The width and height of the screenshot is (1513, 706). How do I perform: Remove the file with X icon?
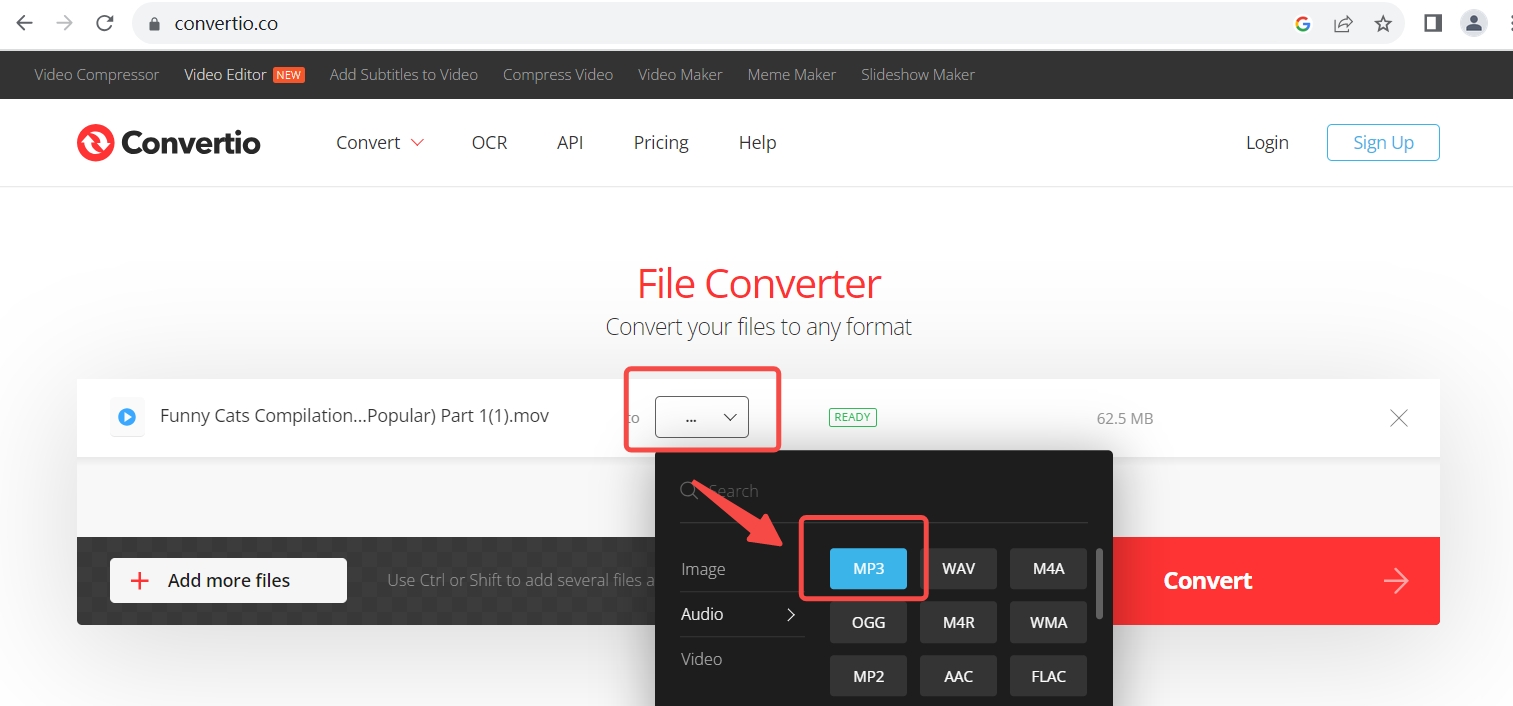pyautogui.click(x=1399, y=418)
